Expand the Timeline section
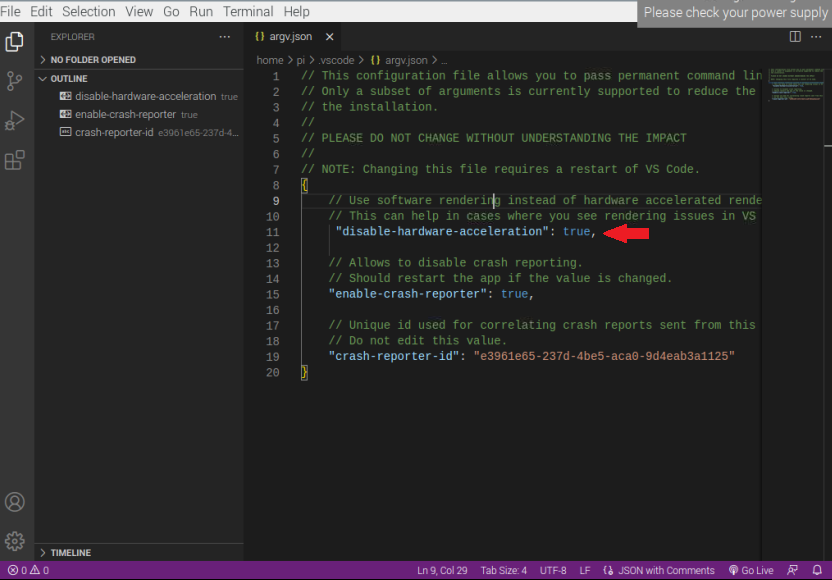This screenshot has width=832, height=580. [x=70, y=552]
